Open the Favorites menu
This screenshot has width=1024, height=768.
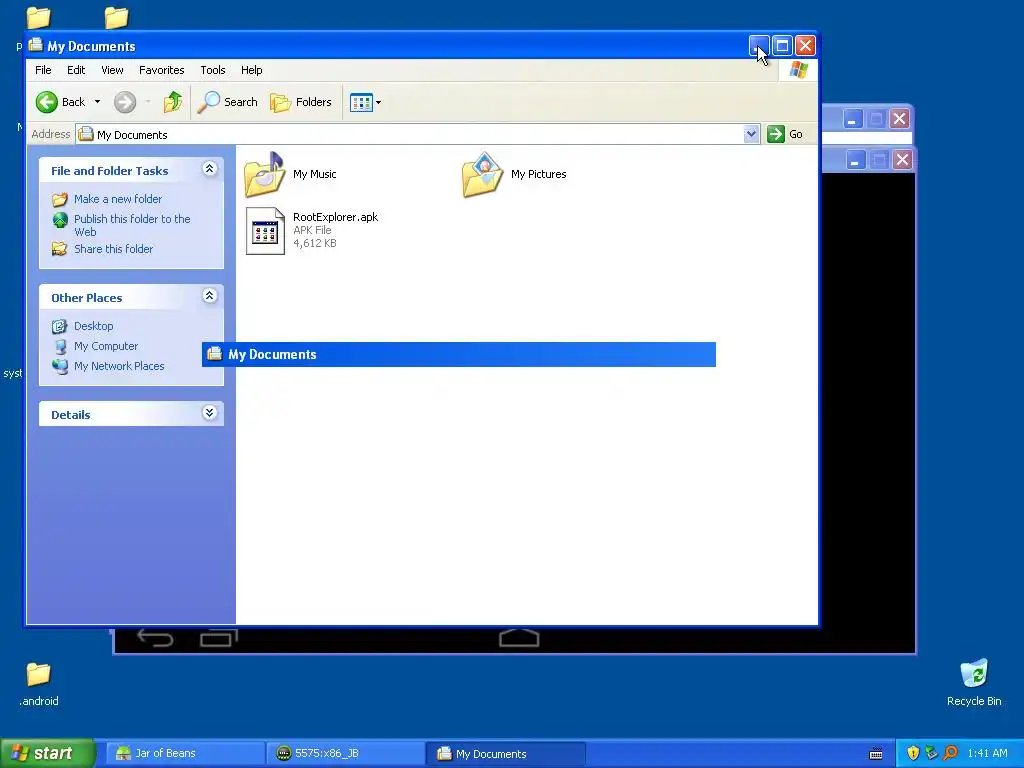(161, 70)
